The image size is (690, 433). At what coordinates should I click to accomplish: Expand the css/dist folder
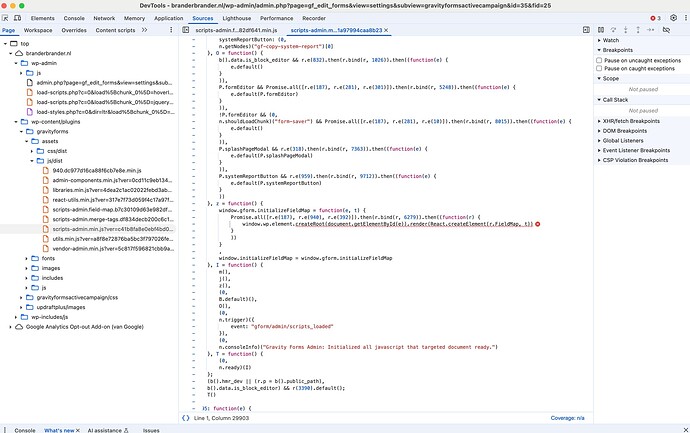tap(32, 151)
